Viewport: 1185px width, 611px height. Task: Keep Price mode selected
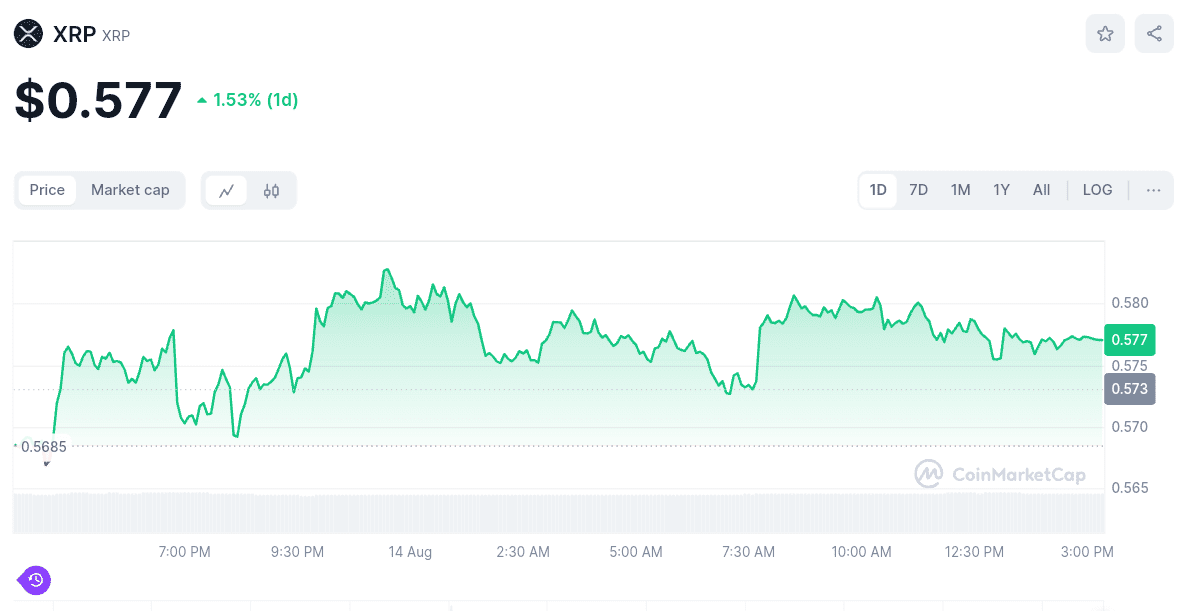click(x=47, y=190)
